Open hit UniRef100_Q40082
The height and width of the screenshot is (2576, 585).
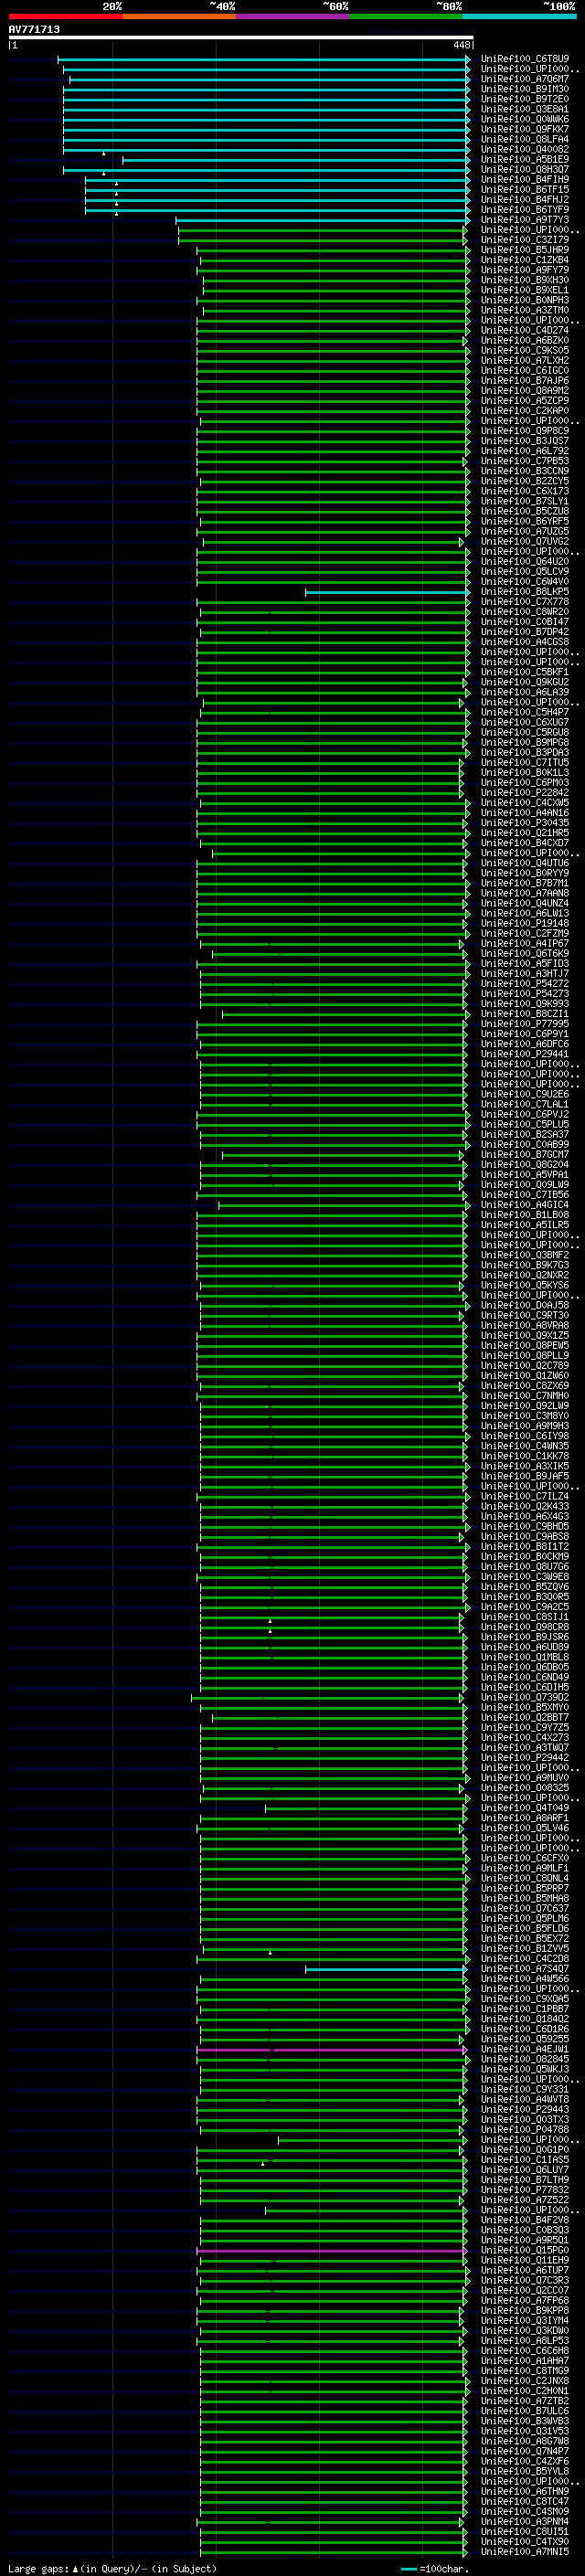[524, 150]
